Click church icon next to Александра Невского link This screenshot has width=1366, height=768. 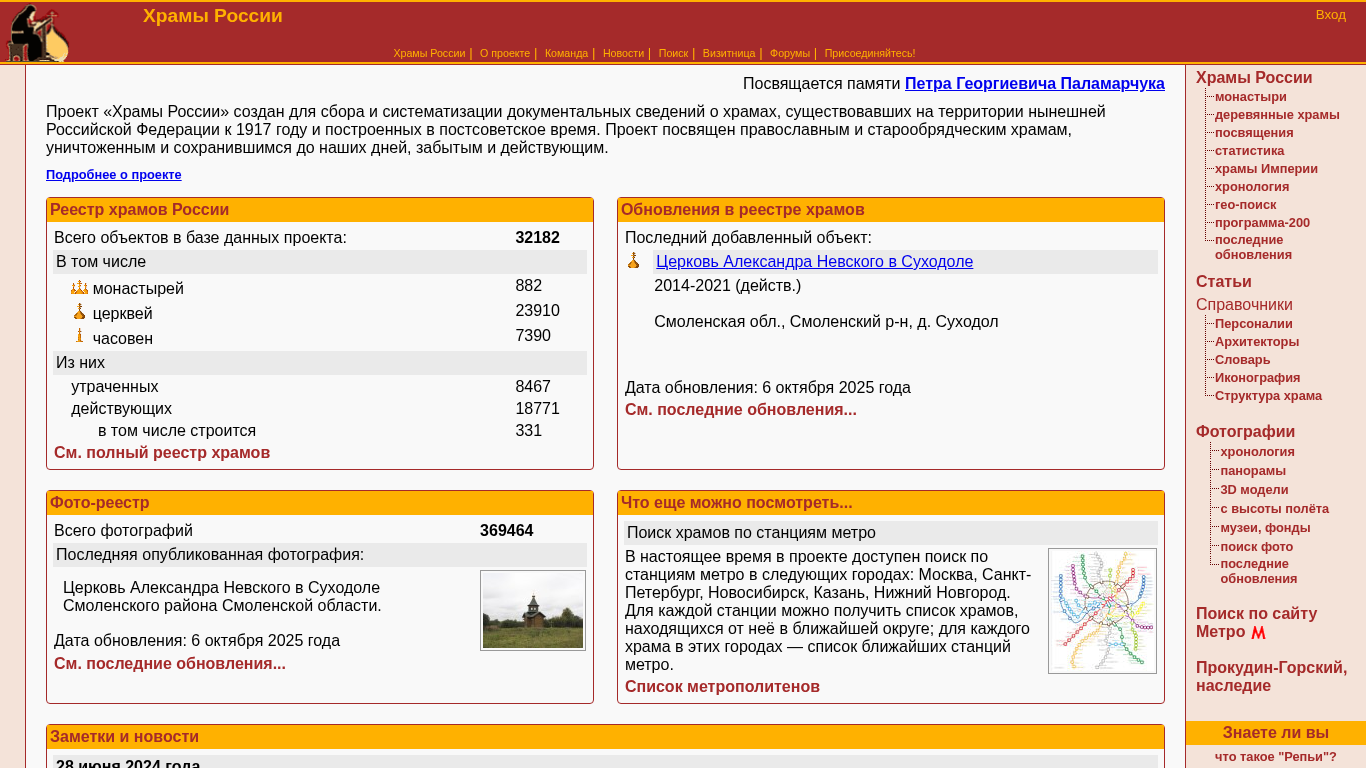coord(633,261)
